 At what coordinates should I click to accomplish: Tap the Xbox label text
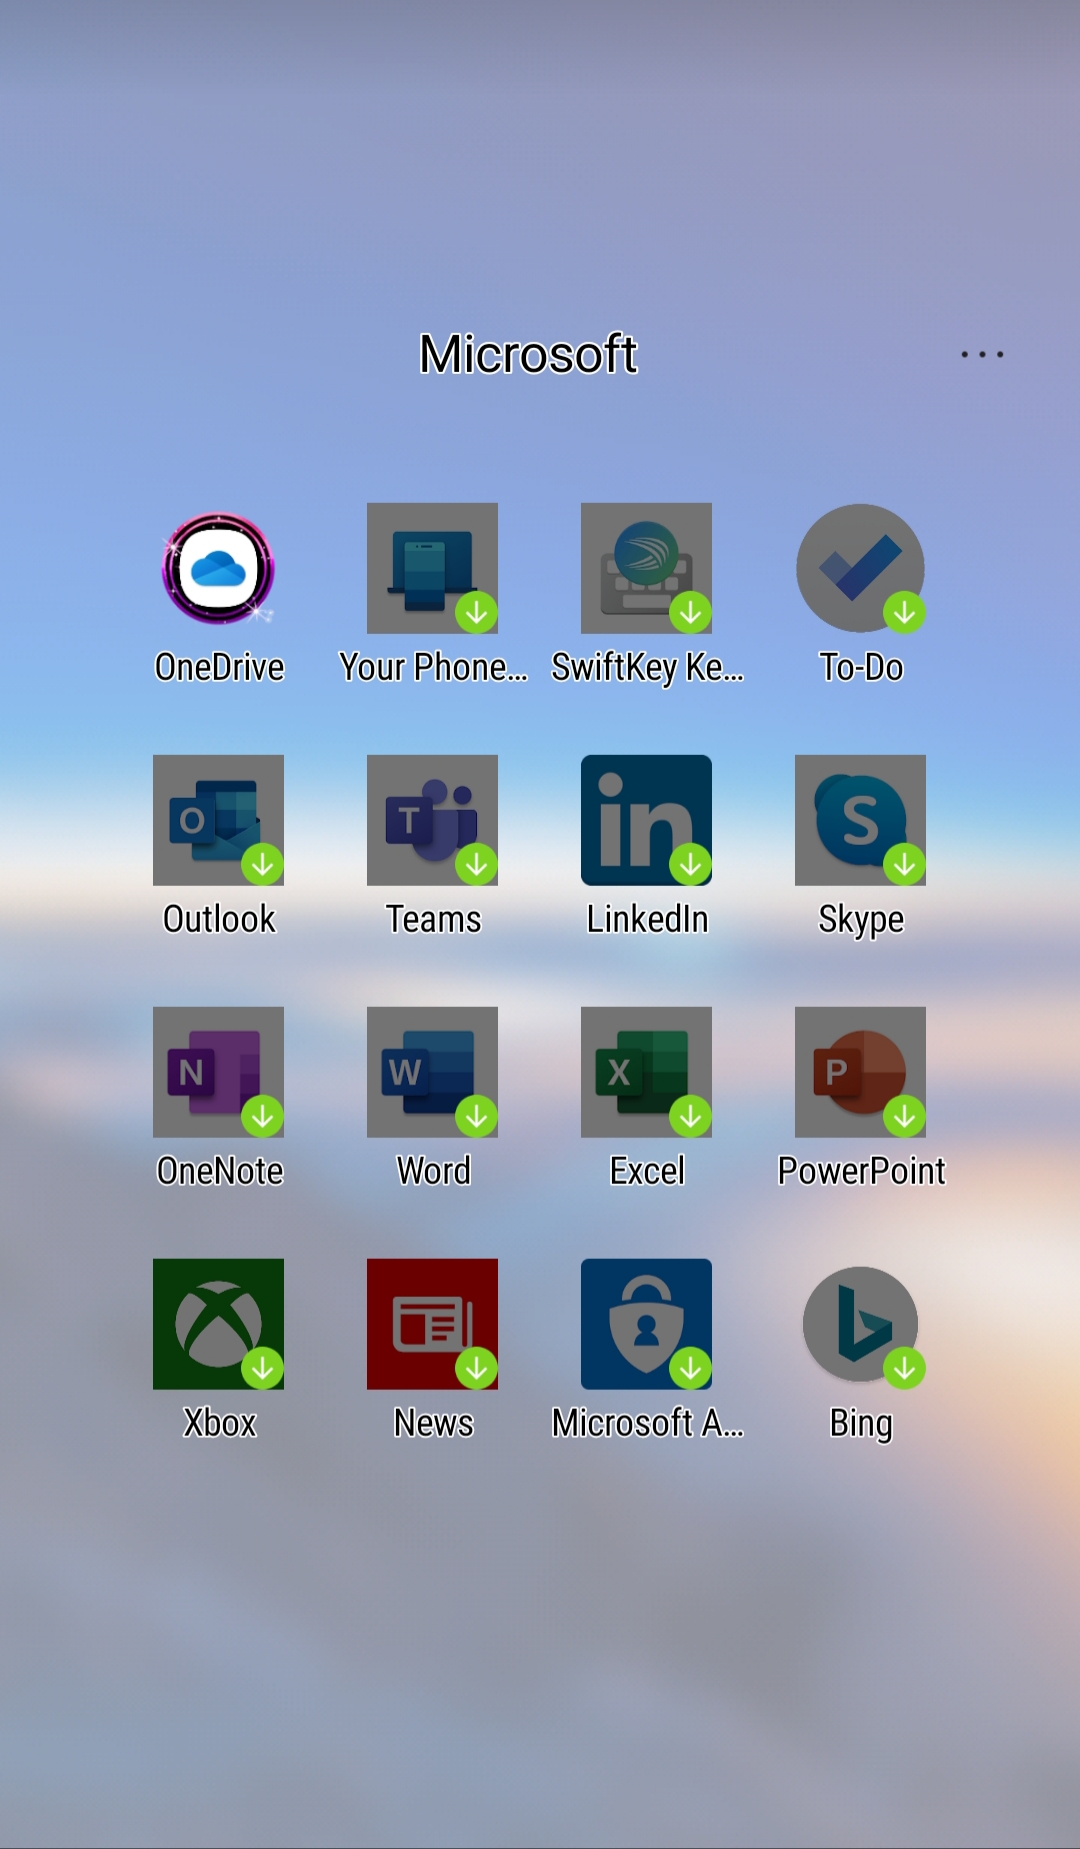[219, 1423]
